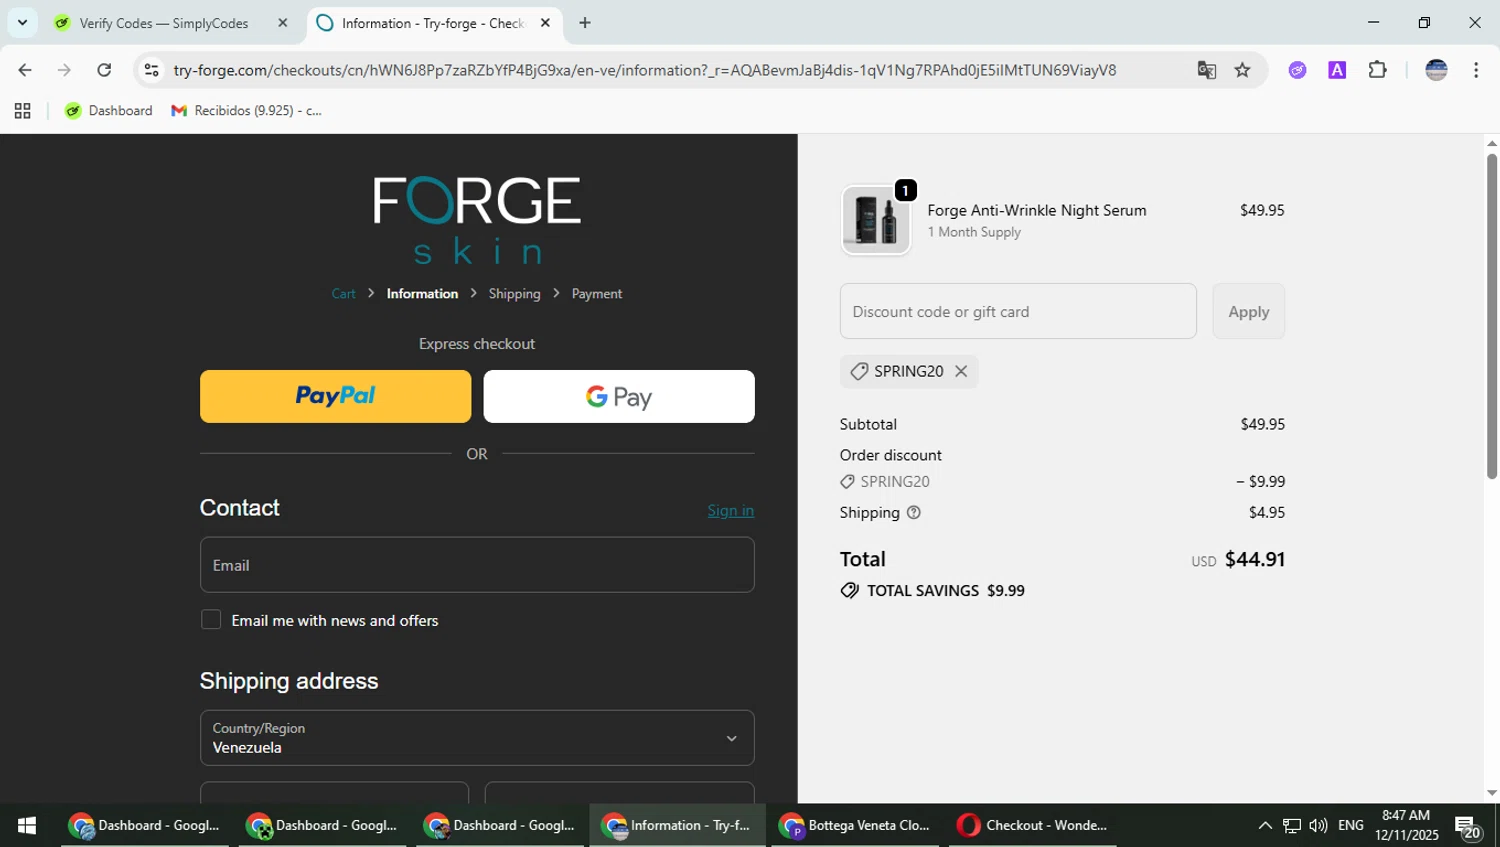Go to Cart breadcrumb link

point(343,294)
